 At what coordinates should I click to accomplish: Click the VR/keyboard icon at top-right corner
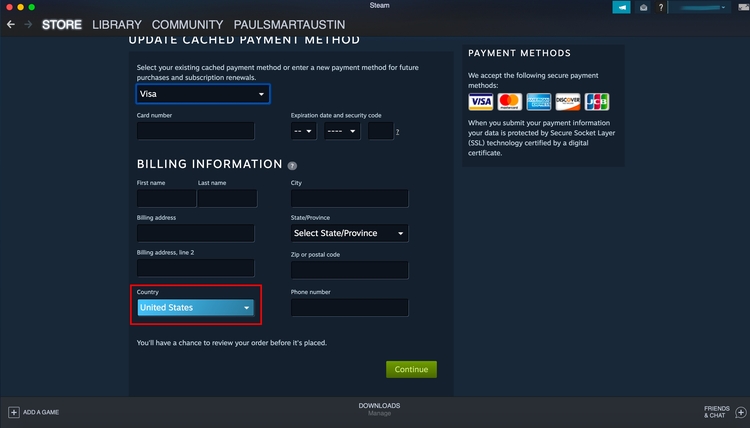[x=744, y=7]
